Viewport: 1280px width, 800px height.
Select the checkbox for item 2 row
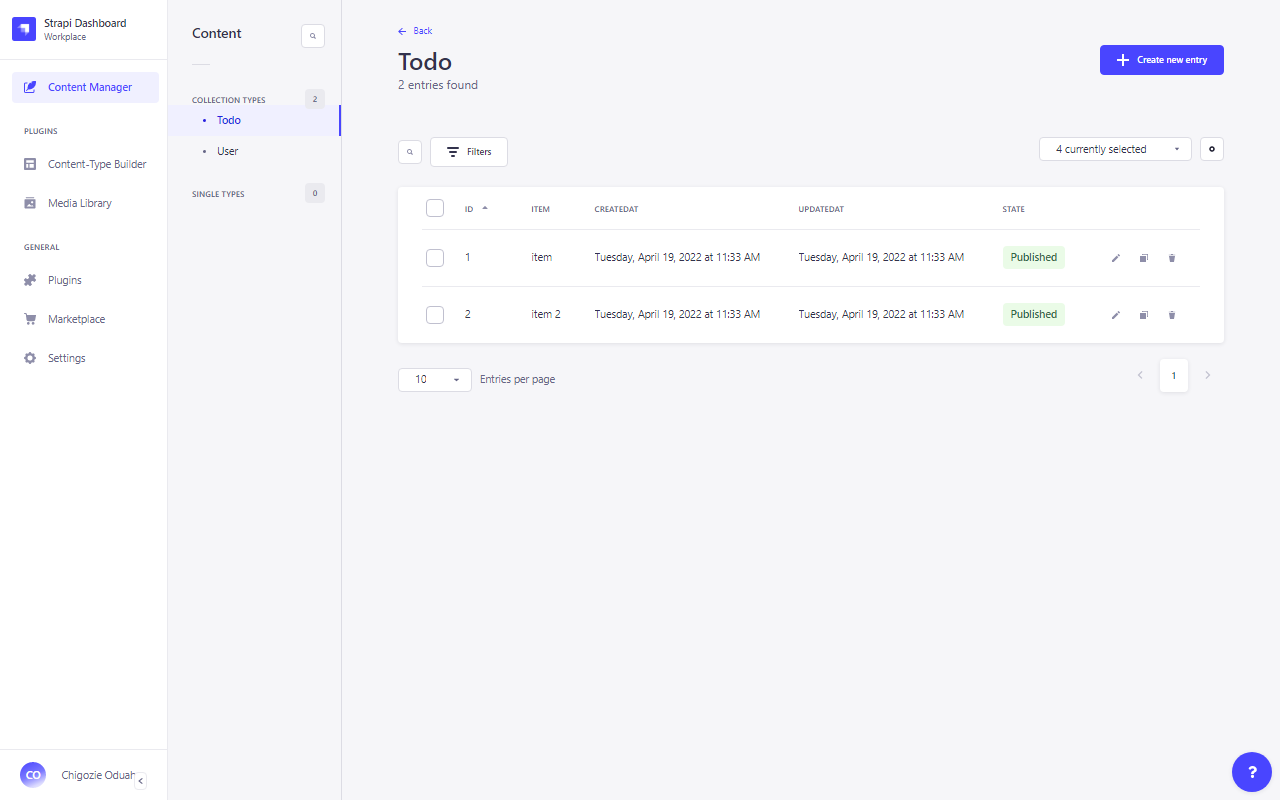435,315
